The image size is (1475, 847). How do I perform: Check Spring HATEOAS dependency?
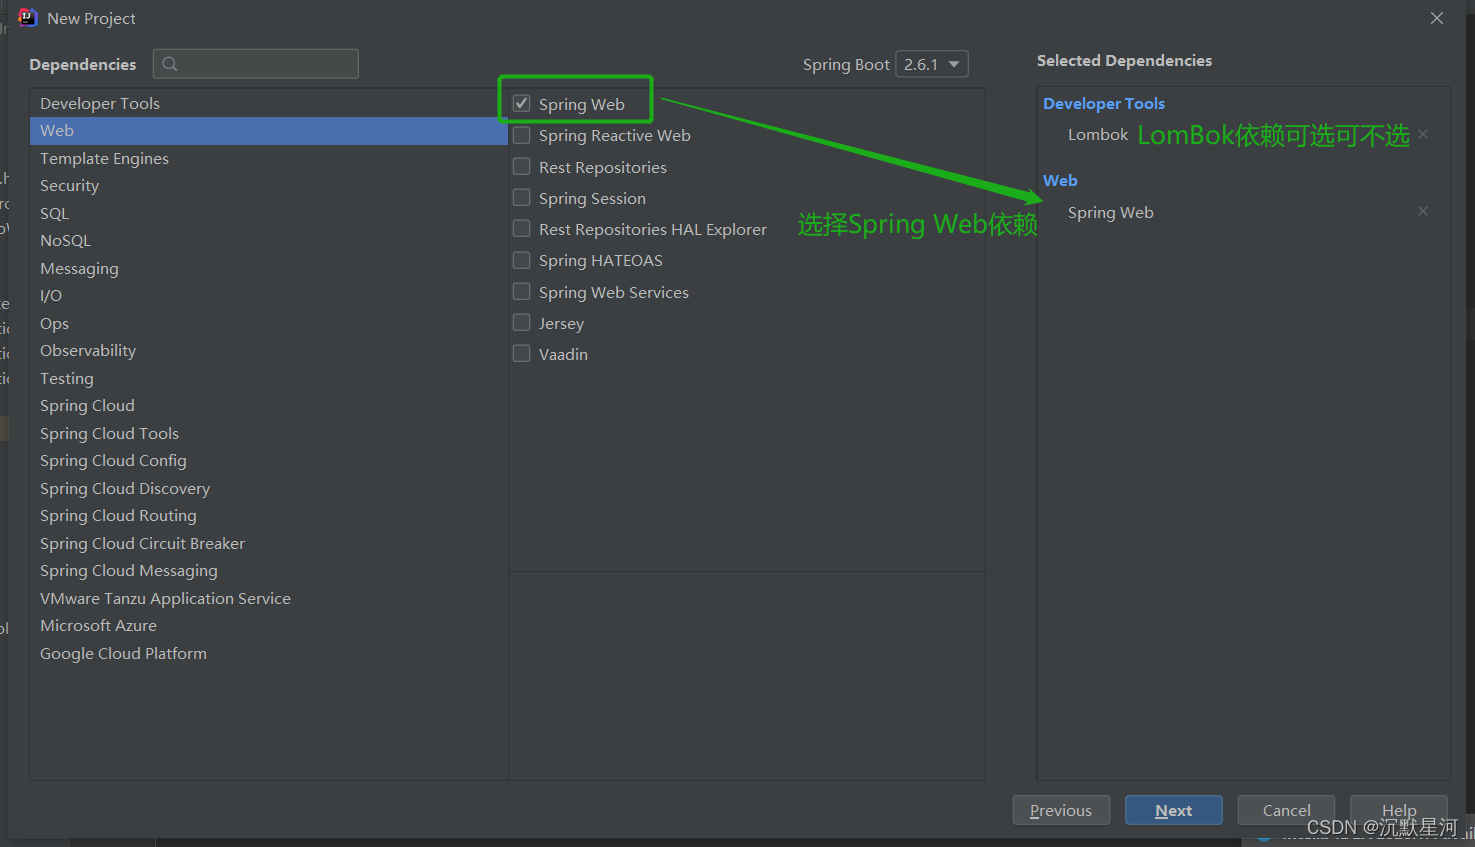[522, 260]
